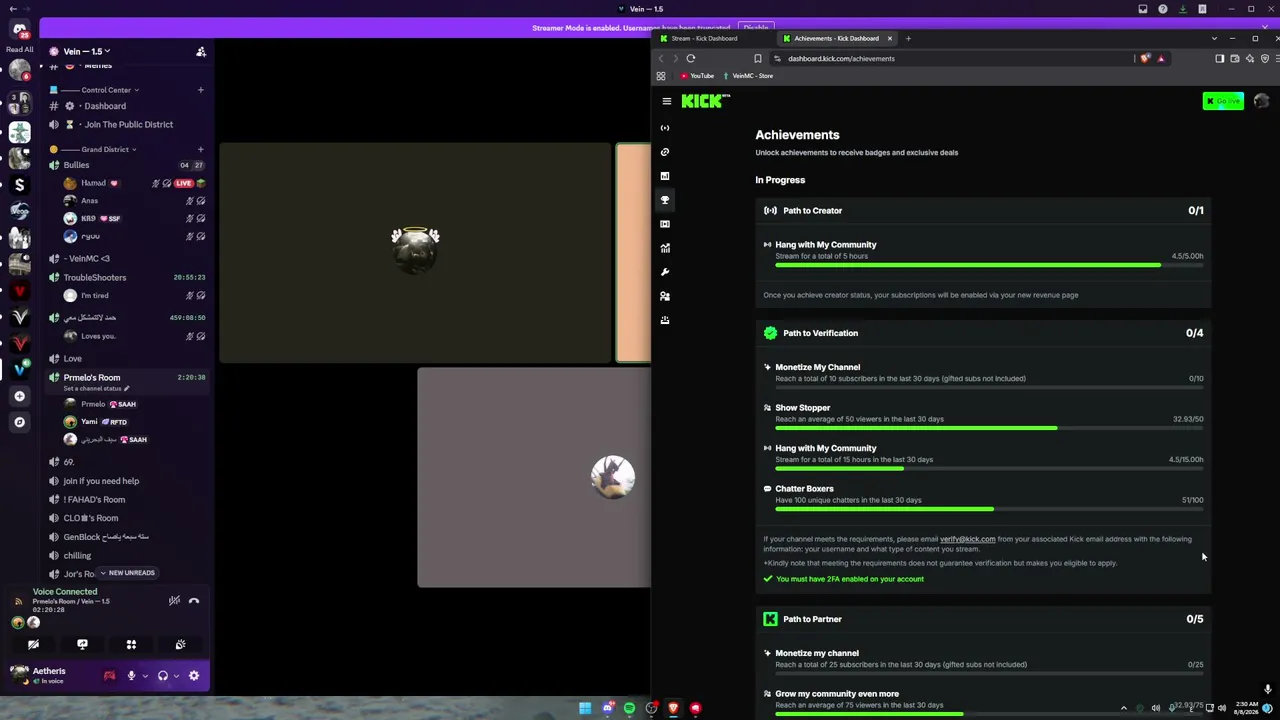Screen dimensions: 1280x720
Task: Open Discord direct messages home icon
Action: click(19, 30)
